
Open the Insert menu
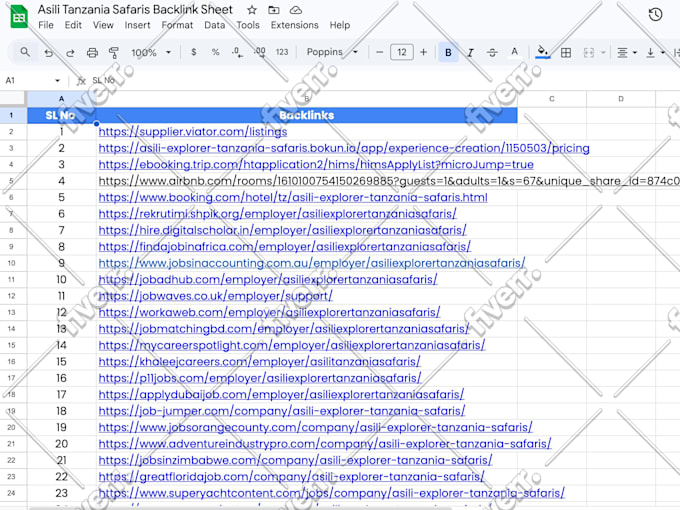point(137,25)
